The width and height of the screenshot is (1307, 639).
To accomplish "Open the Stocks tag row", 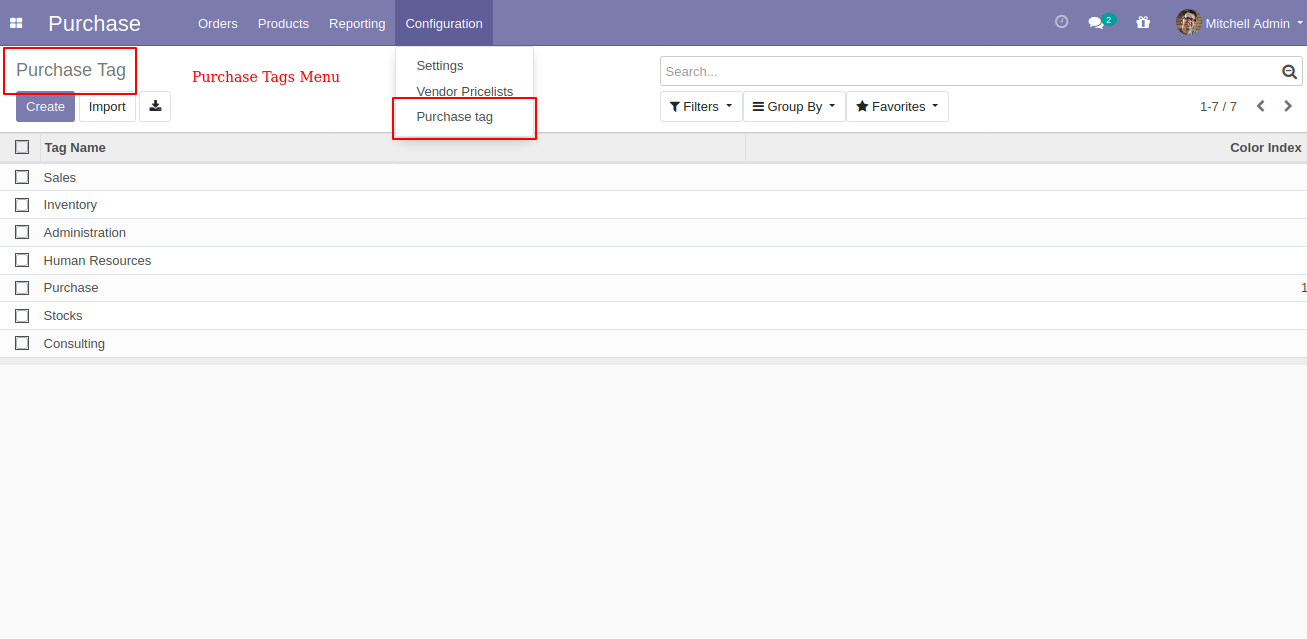I will tap(653, 315).
